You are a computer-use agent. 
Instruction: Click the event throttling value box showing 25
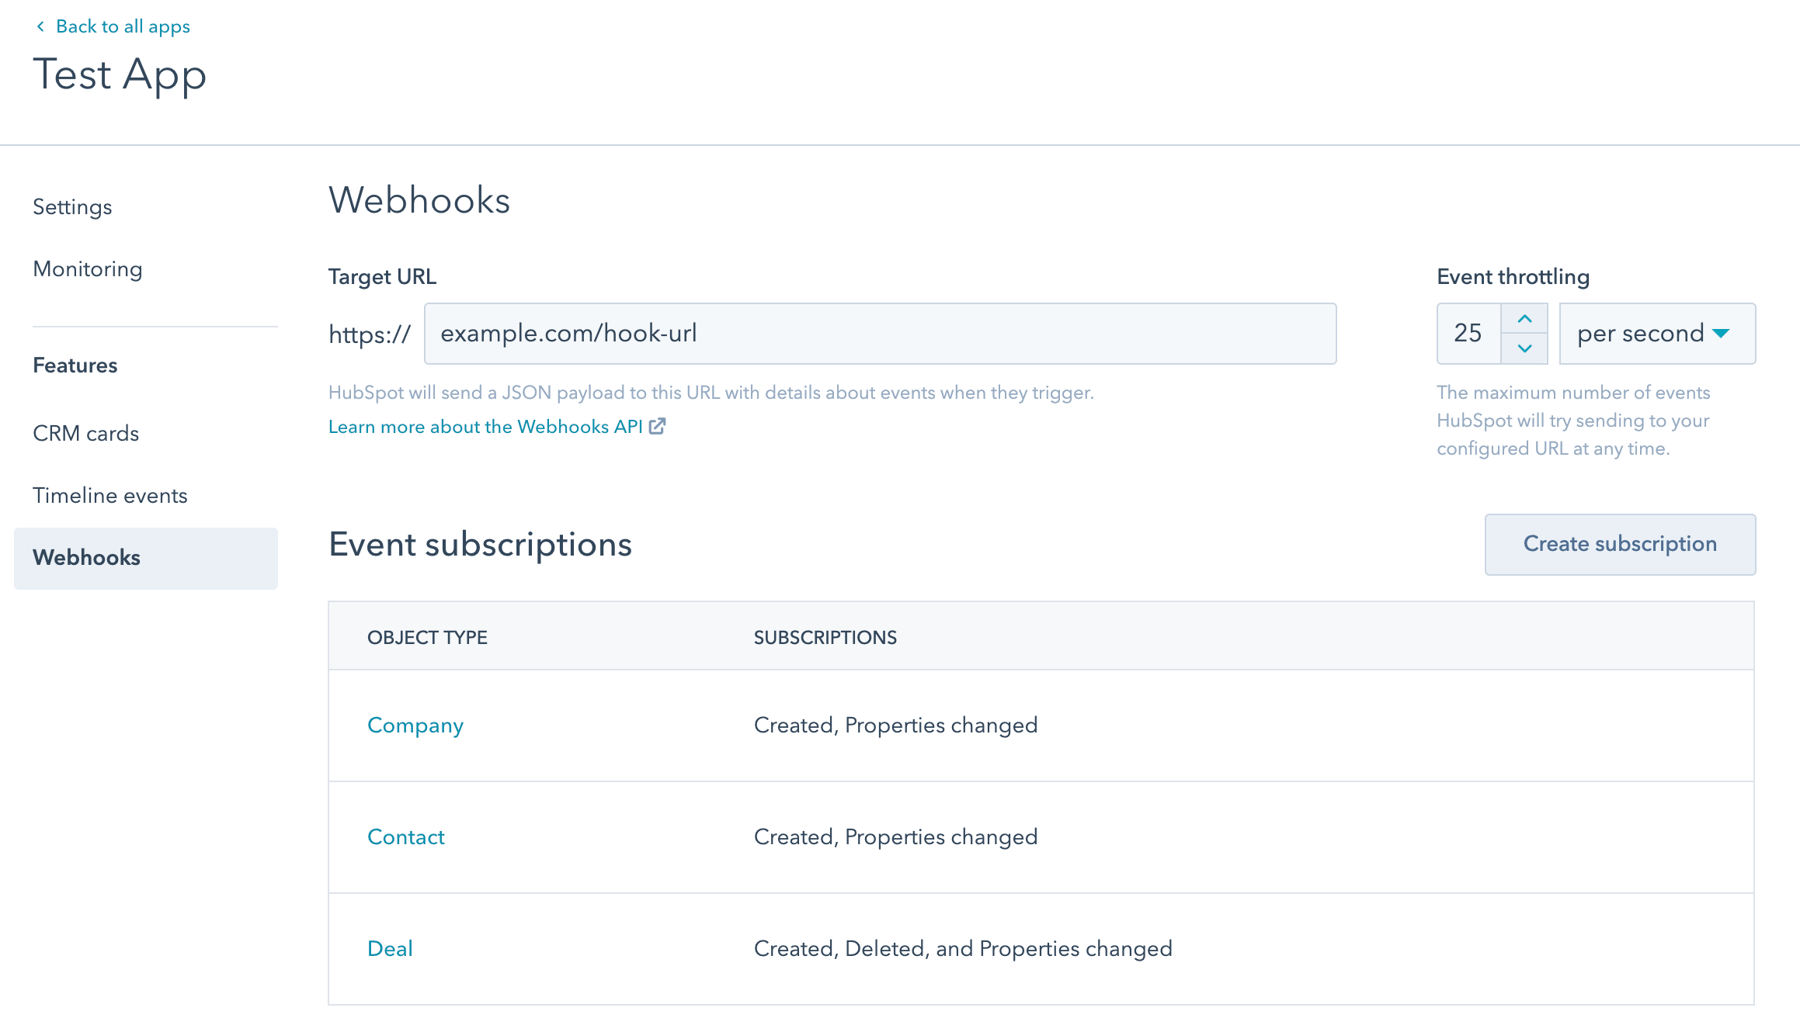point(1468,333)
